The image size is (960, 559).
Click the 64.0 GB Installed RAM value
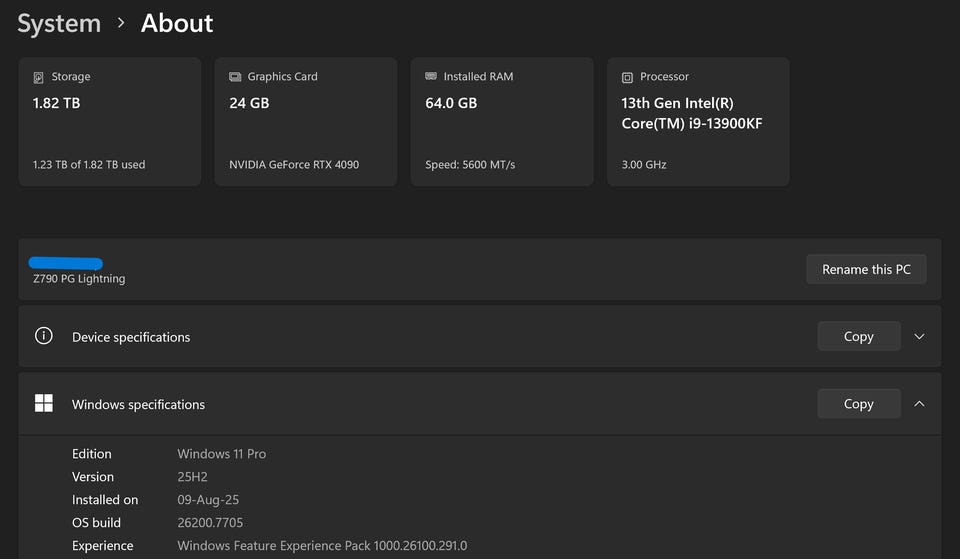(x=451, y=103)
